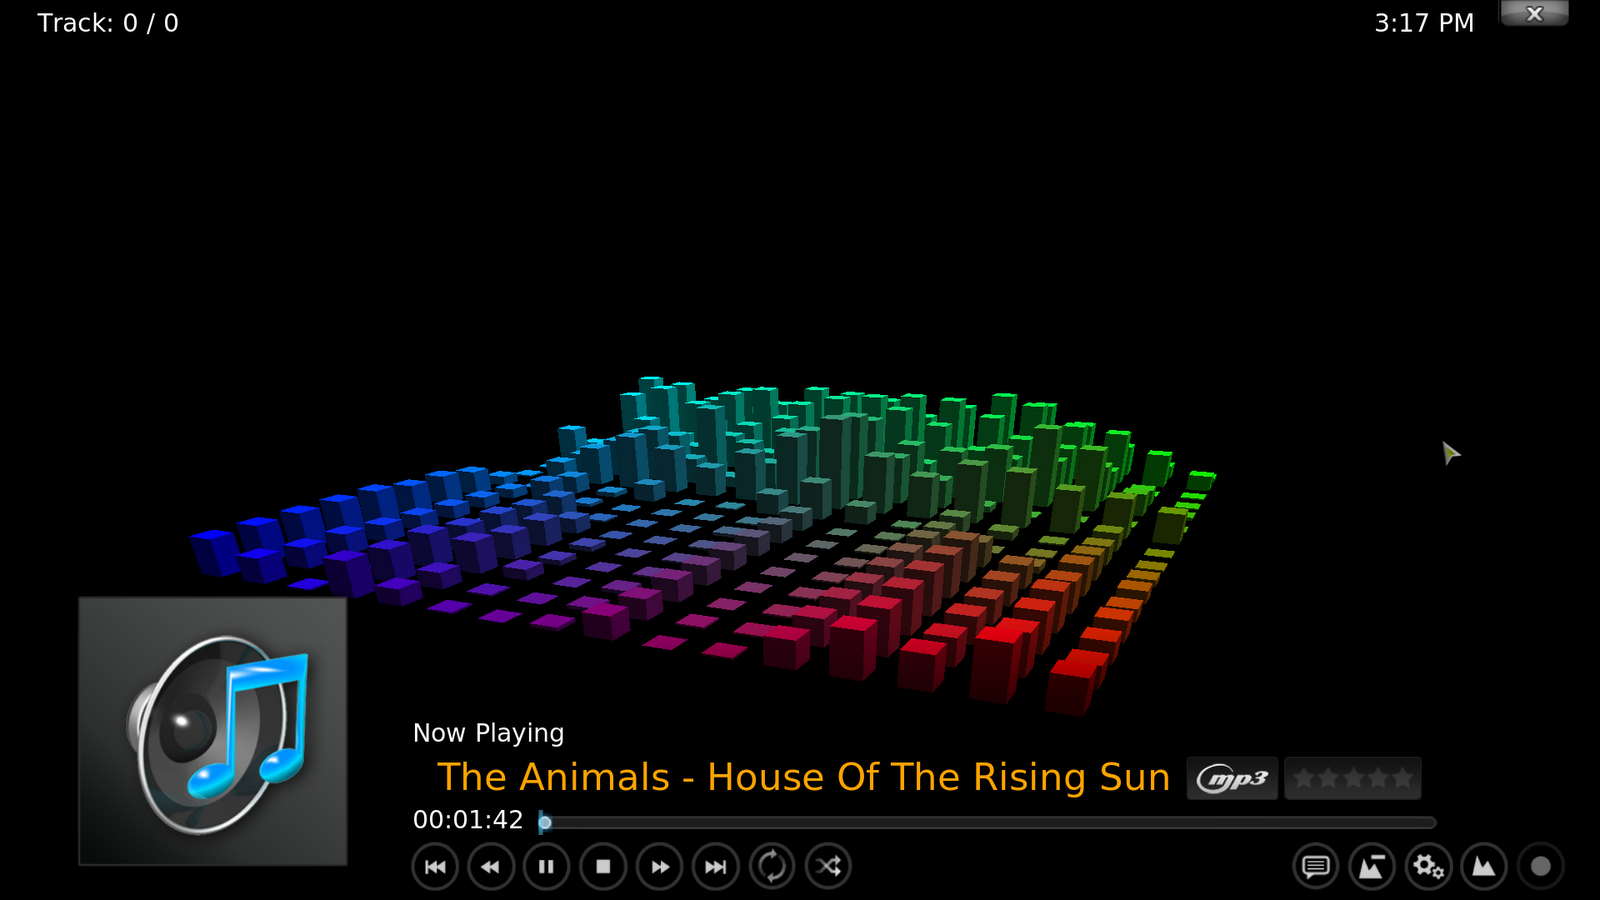Skip to the next track
Viewport: 1600px width, 900px height.
point(716,866)
